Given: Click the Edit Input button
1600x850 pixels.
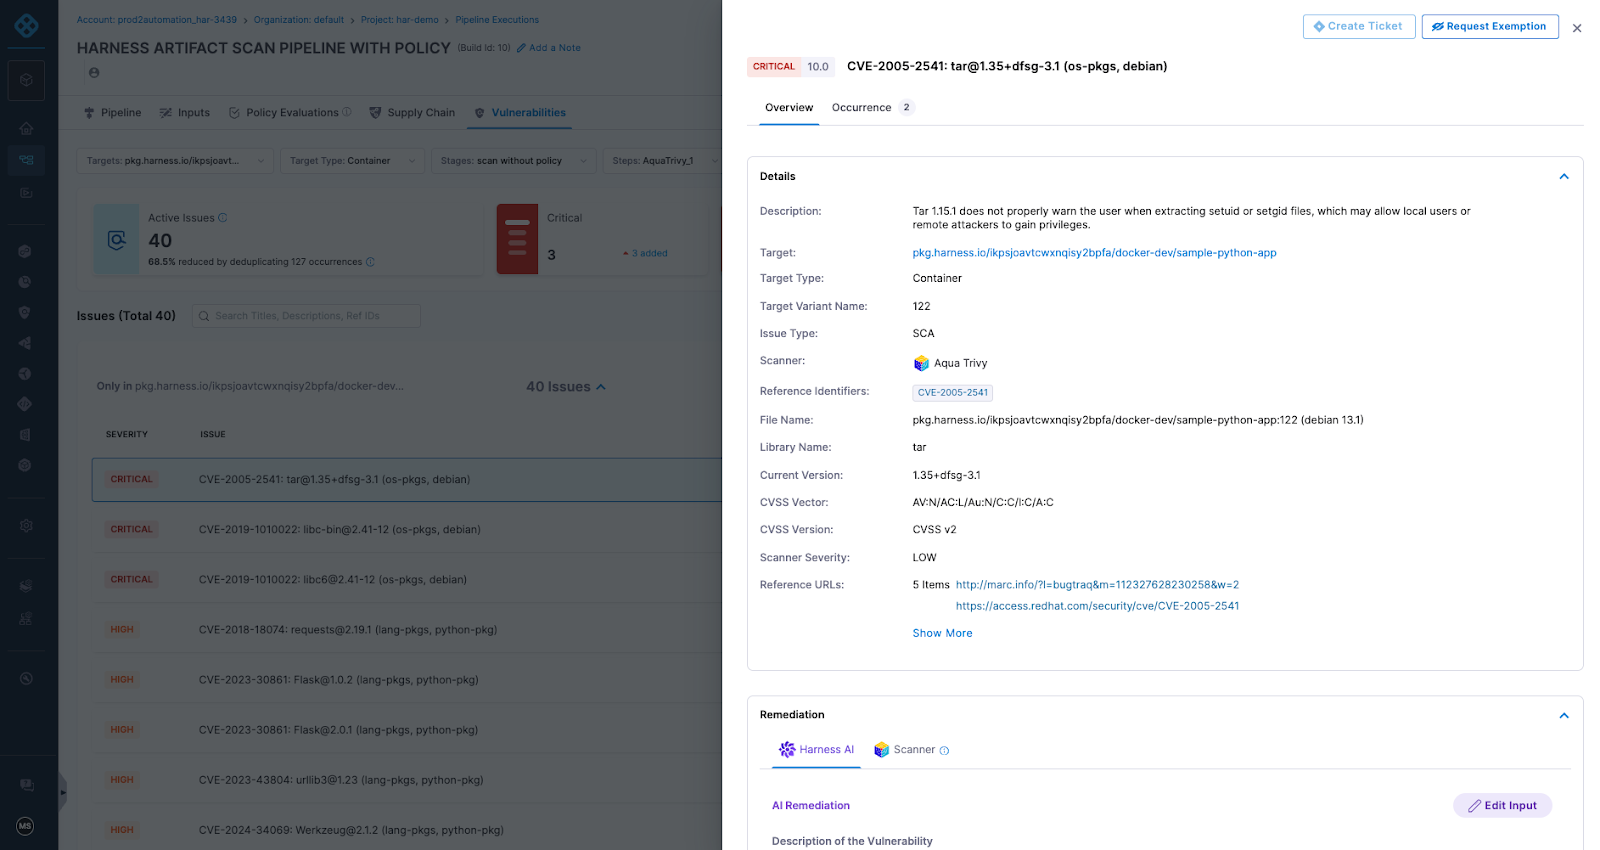Looking at the screenshot, I should tap(1502, 806).
